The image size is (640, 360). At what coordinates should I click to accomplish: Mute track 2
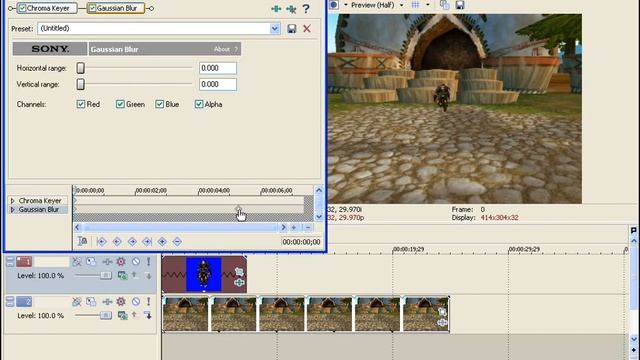136,302
